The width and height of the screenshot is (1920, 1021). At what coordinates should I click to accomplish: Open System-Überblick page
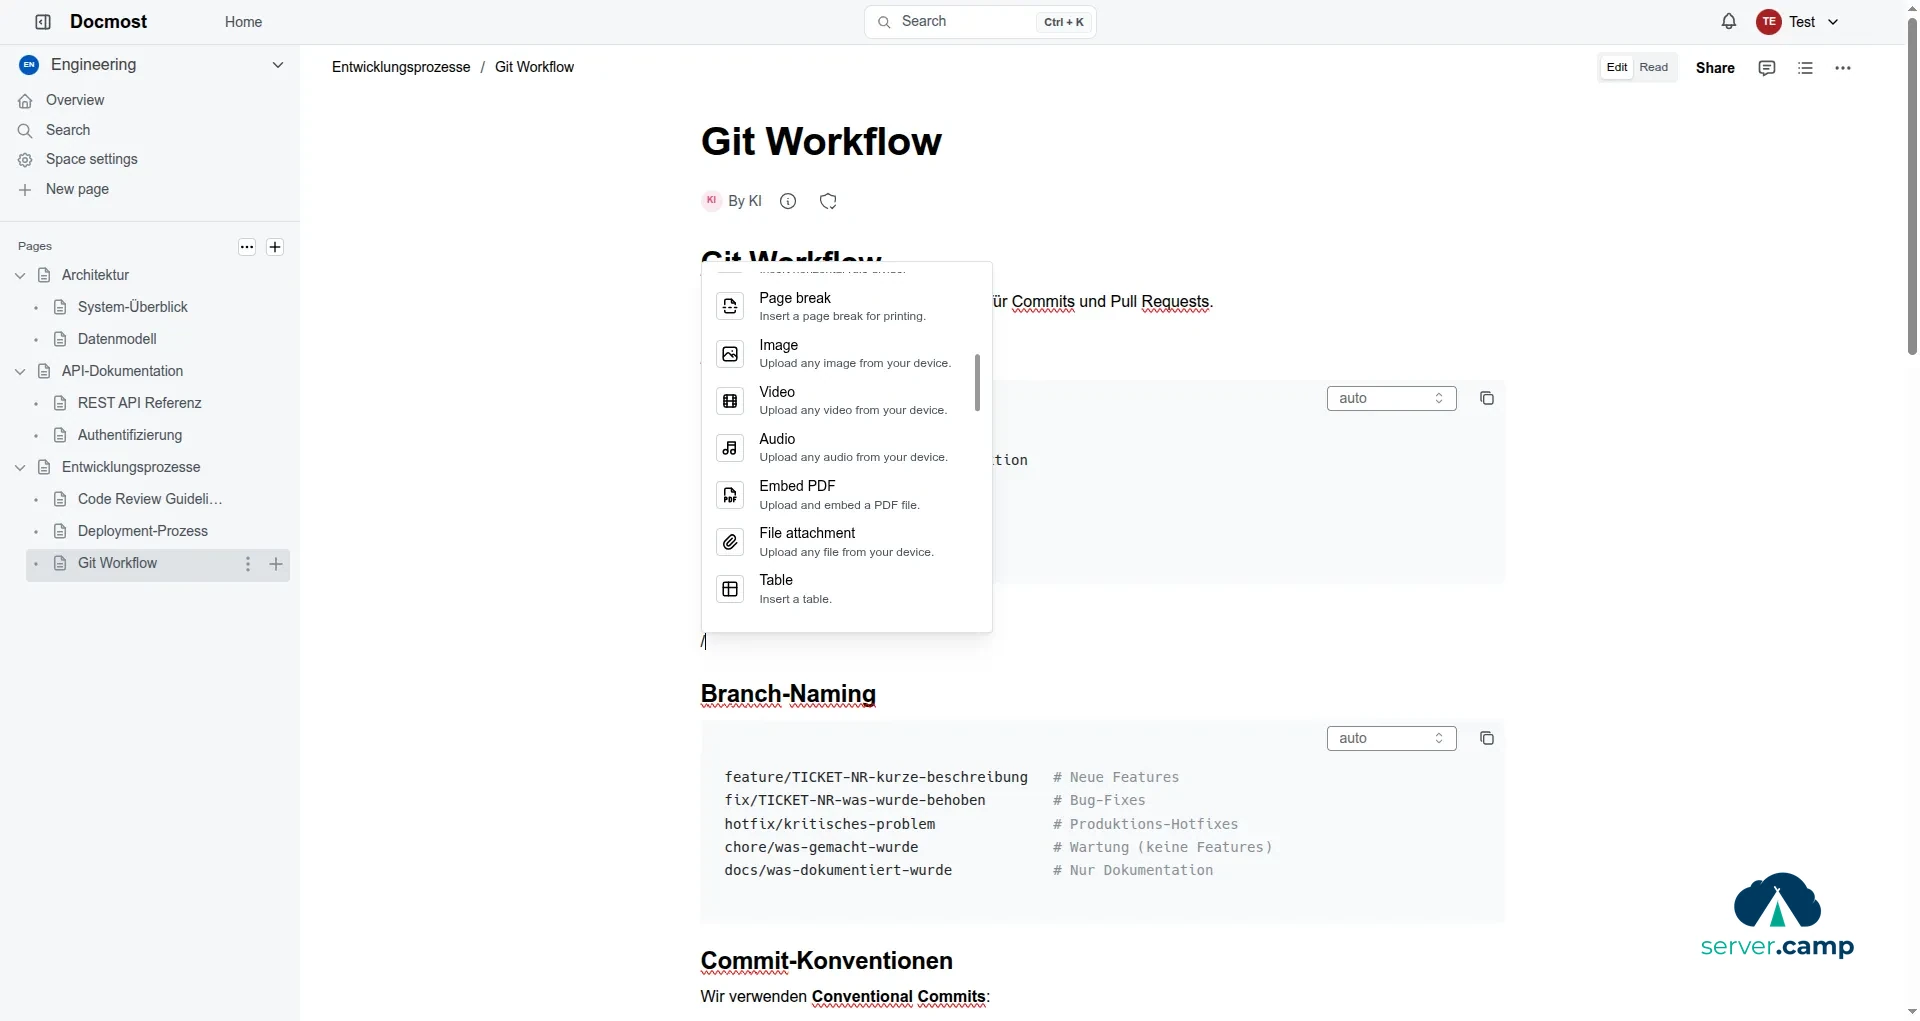(133, 307)
